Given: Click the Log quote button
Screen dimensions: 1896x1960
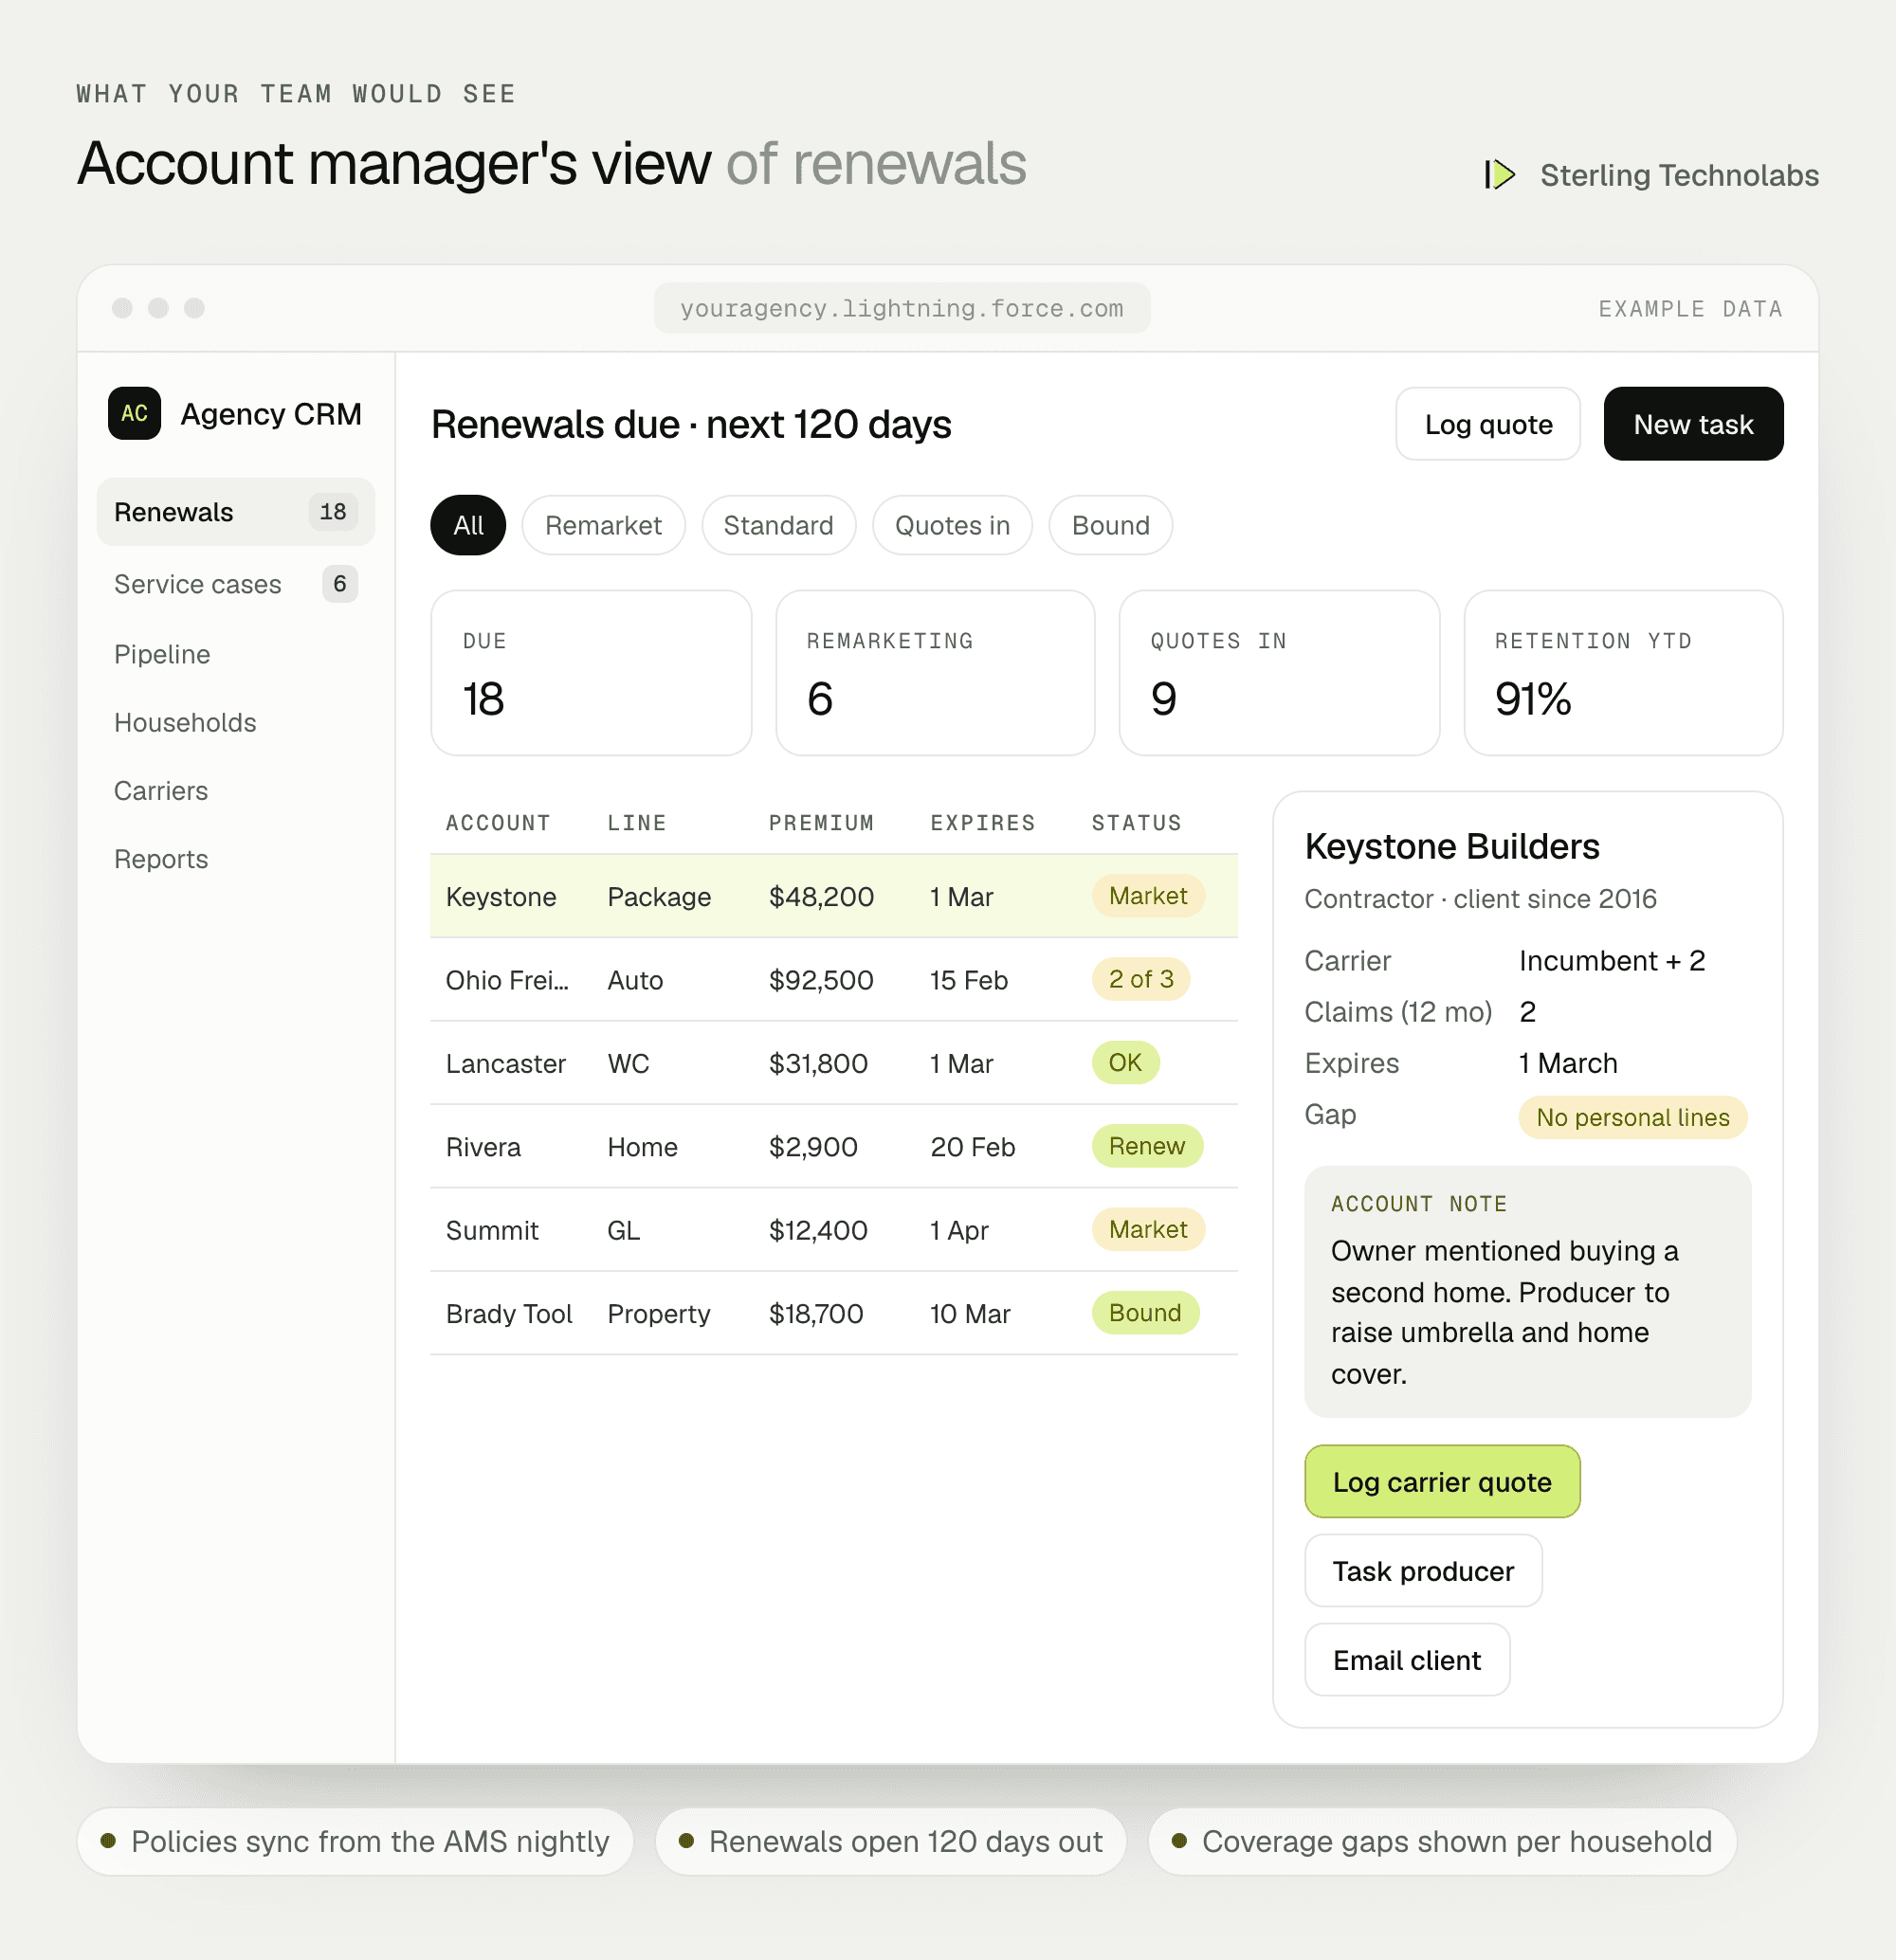Looking at the screenshot, I should (1488, 424).
